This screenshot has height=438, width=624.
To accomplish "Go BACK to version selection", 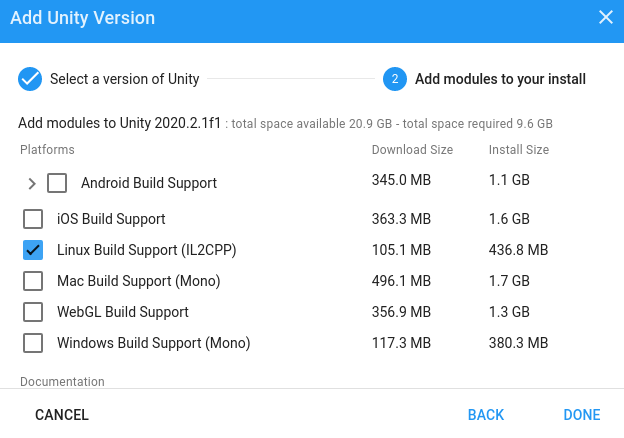I will click(x=485, y=415).
